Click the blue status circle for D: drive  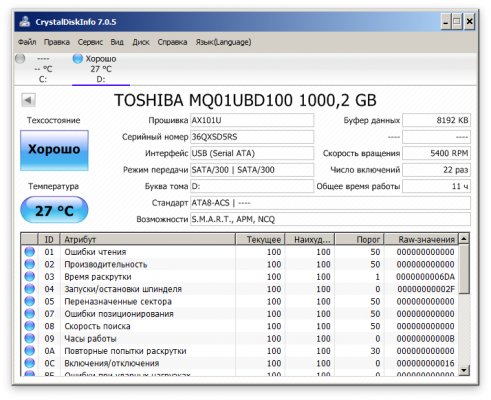click(x=77, y=59)
